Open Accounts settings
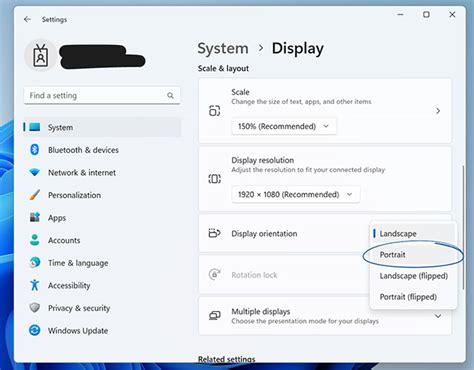Image resolution: width=474 pixels, height=370 pixels. 102,240
